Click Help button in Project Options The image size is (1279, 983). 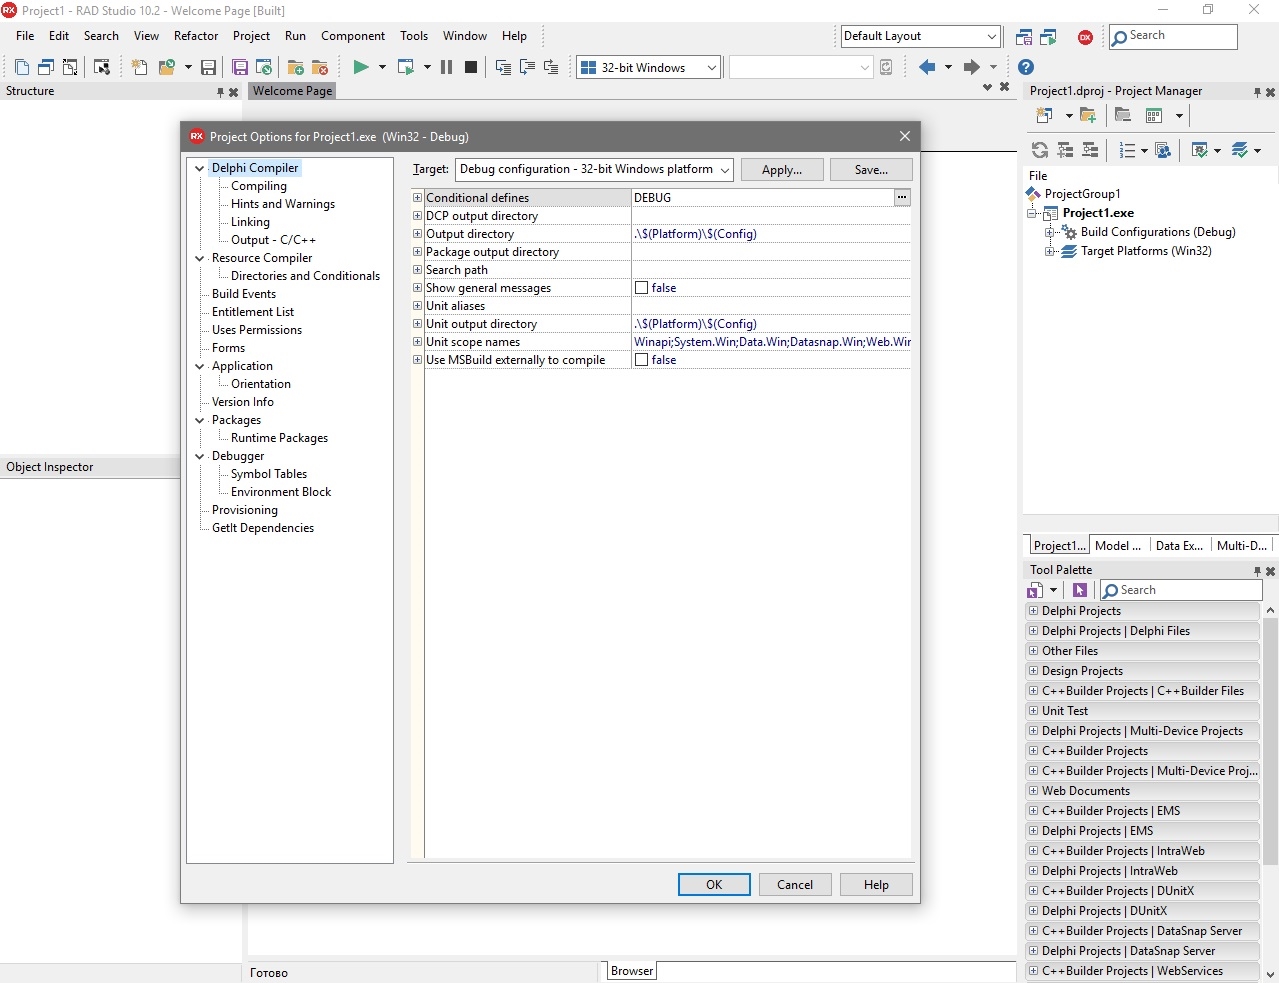click(876, 885)
